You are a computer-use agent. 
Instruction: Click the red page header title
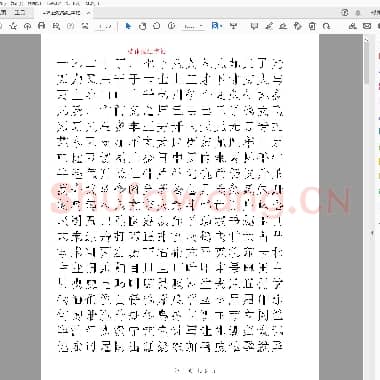pos(147,51)
